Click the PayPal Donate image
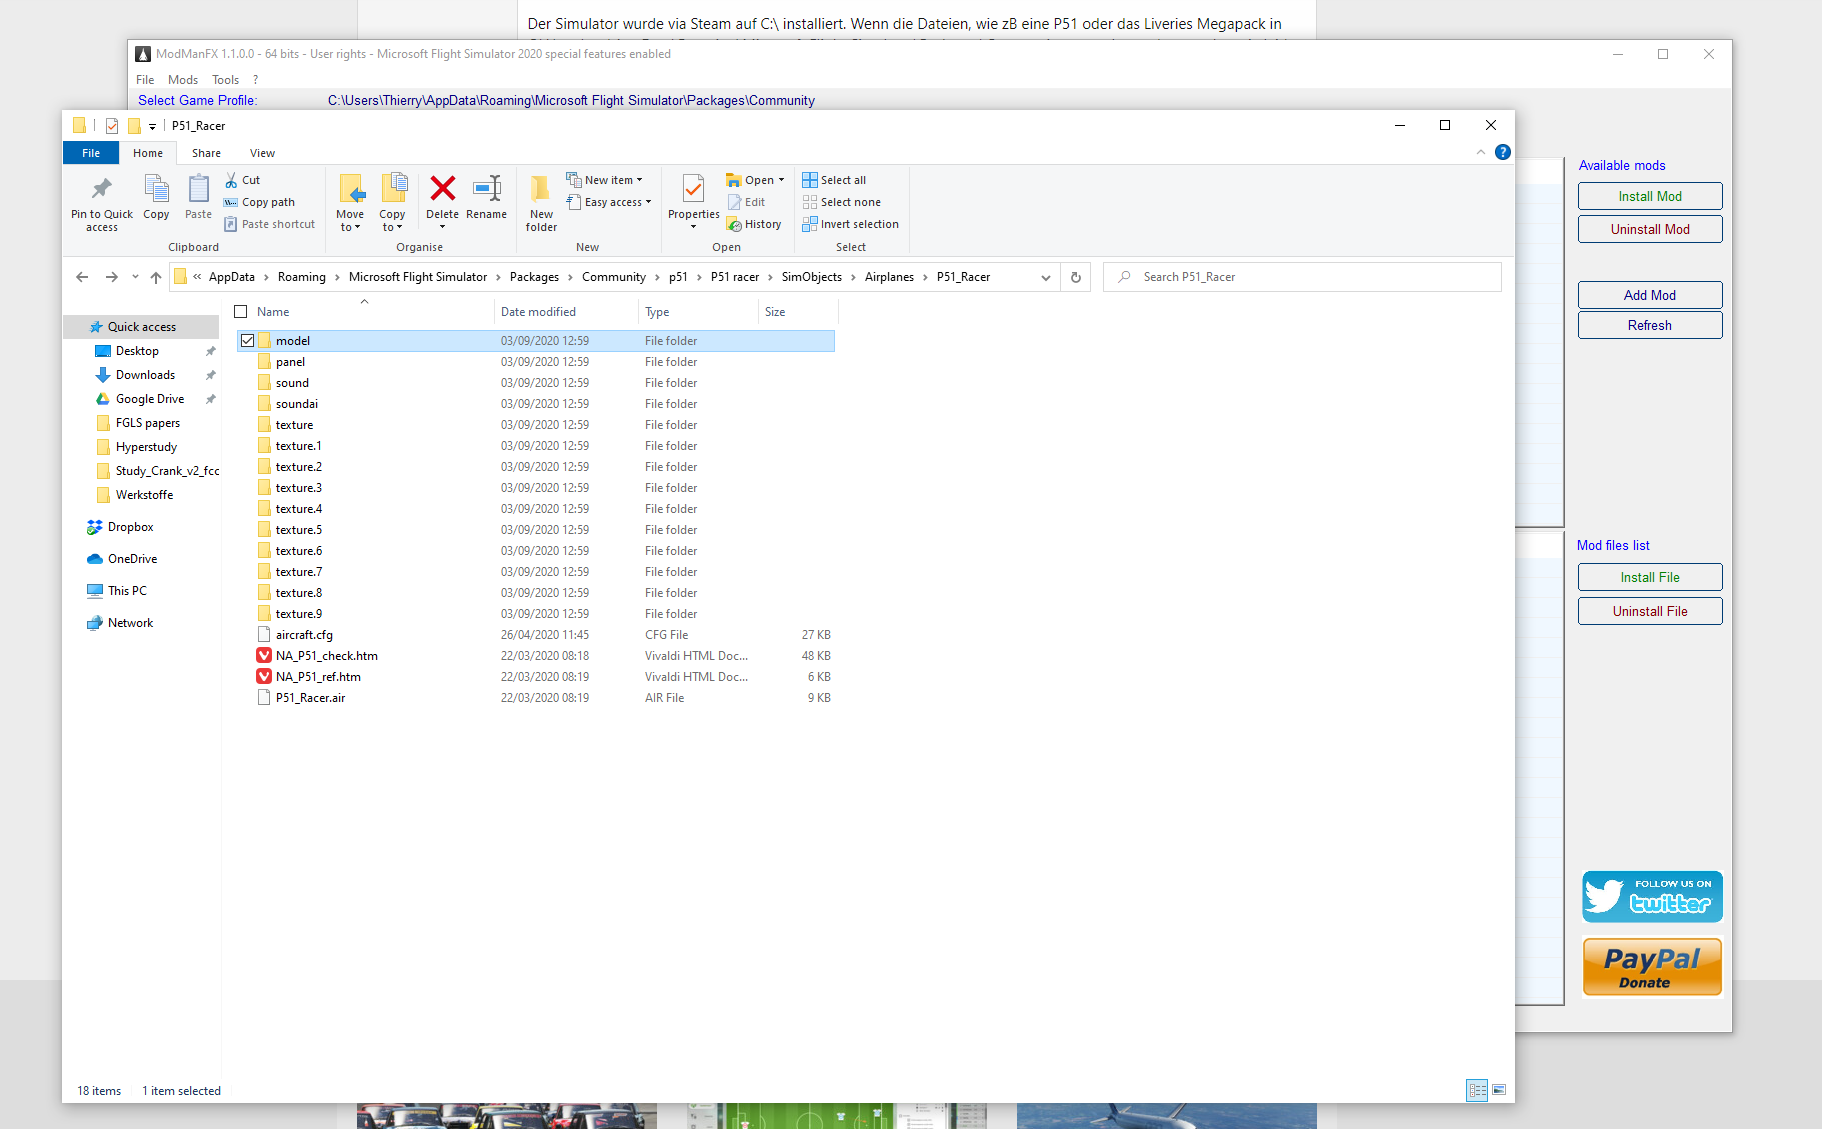1822x1129 pixels. tap(1652, 967)
